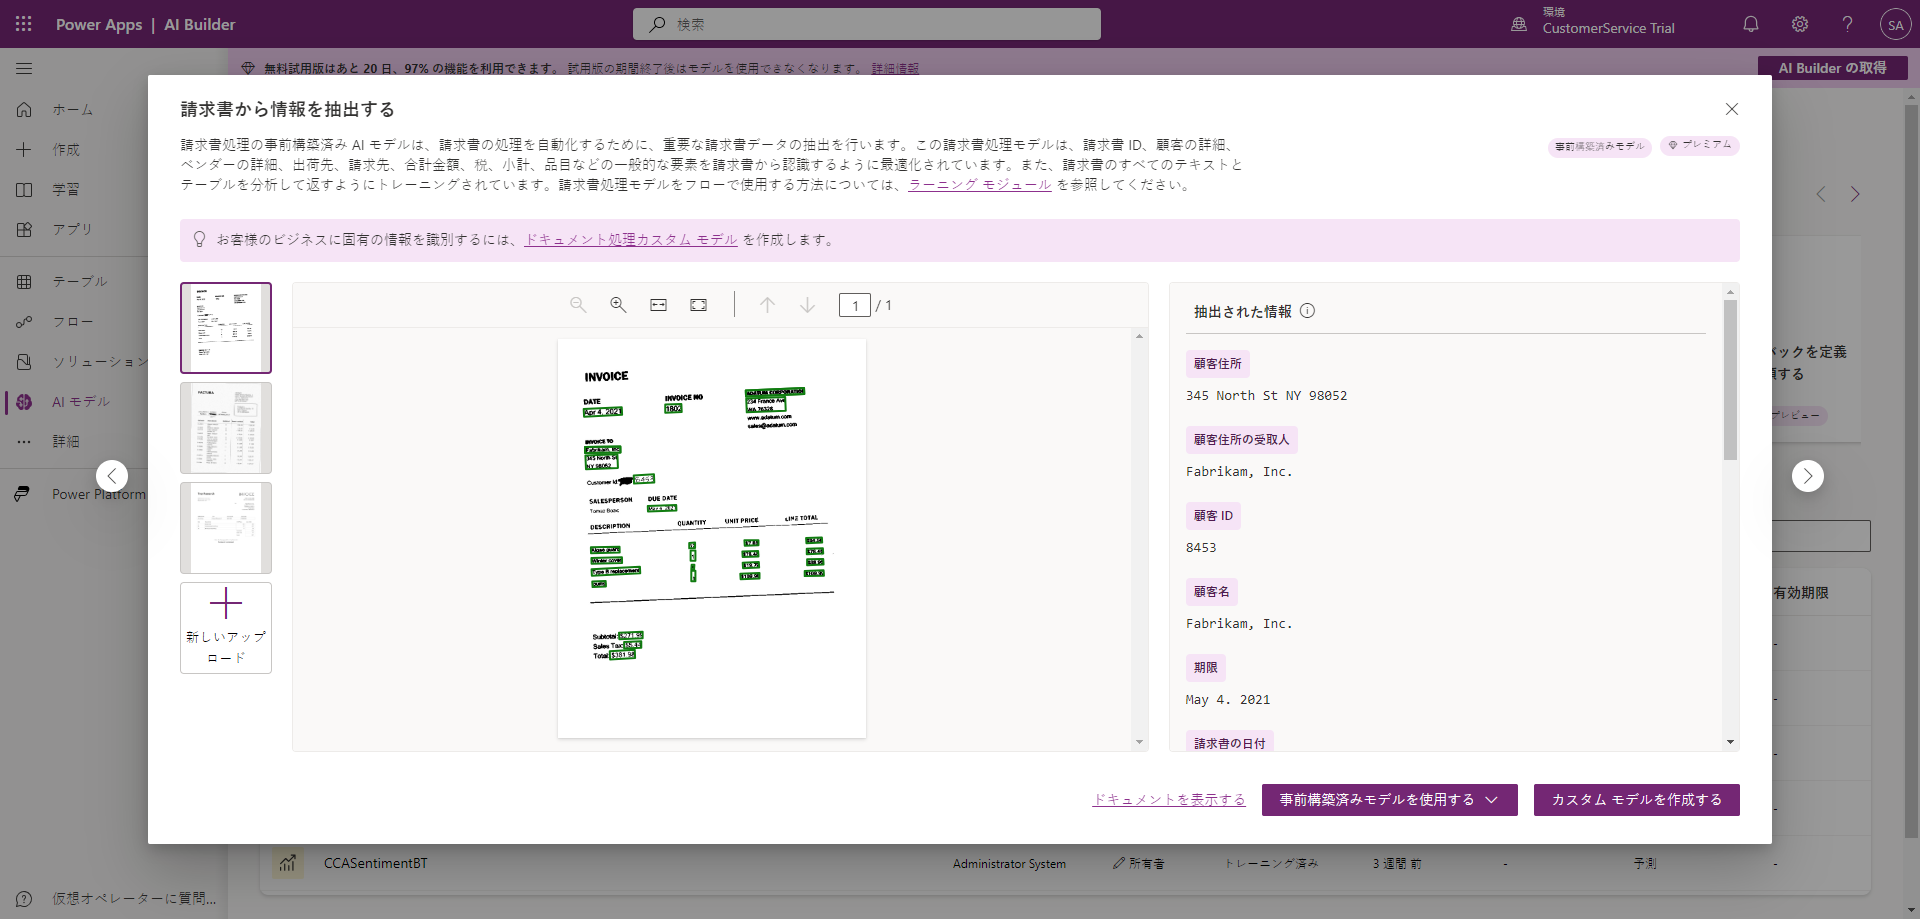
Task: Click the ドキュメントを表示する link
Action: [x=1169, y=800]
